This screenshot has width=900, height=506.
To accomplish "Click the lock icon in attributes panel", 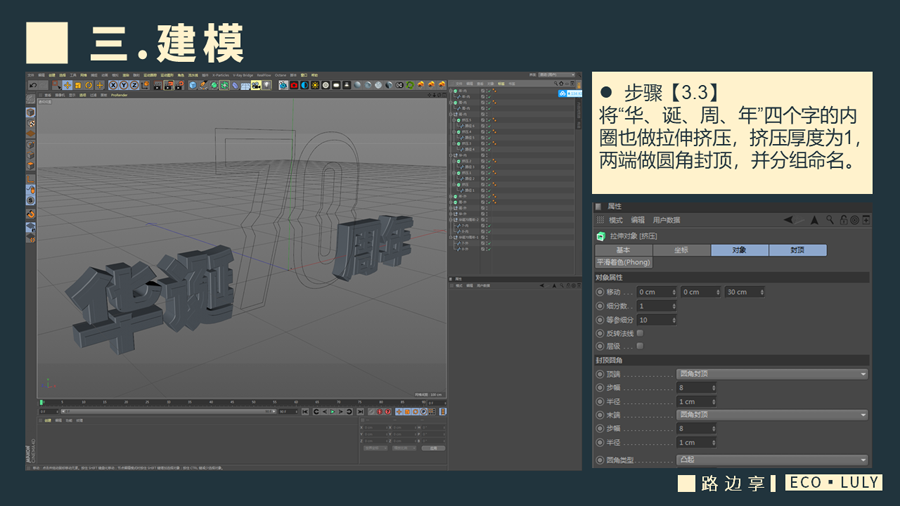I will [844, 220].
